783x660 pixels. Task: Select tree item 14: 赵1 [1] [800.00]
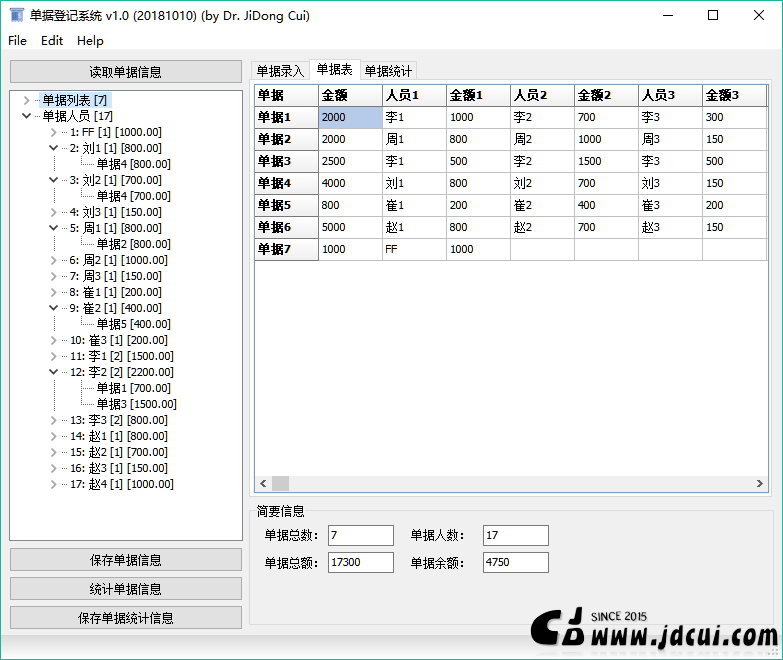[119, 436]
